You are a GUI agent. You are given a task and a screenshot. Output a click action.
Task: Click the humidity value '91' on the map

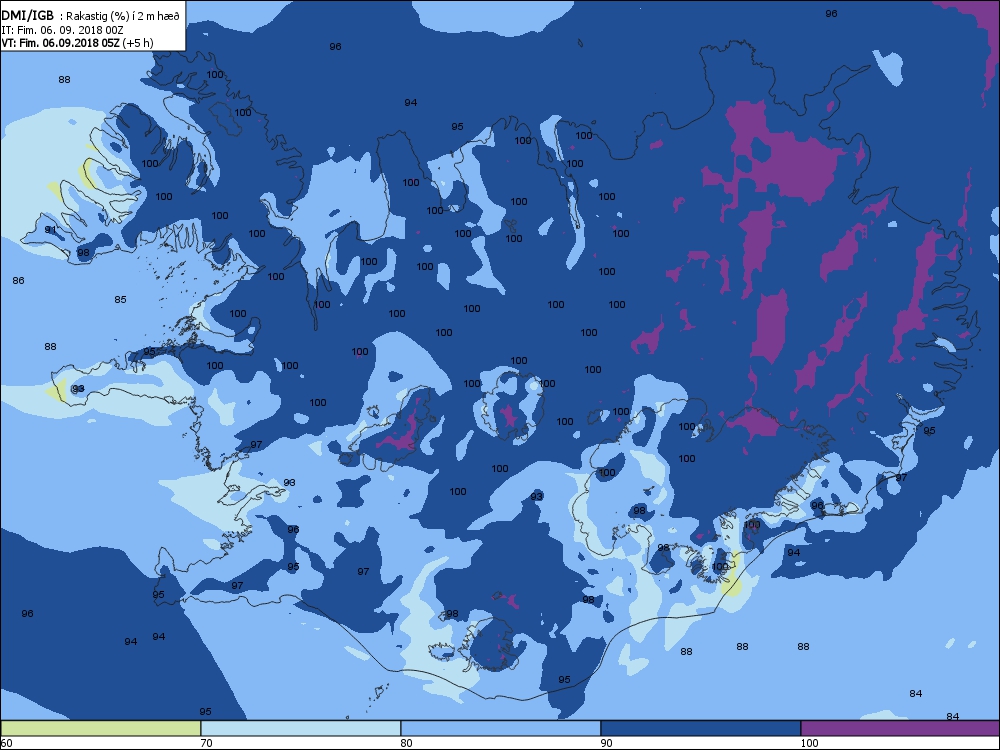50,230
